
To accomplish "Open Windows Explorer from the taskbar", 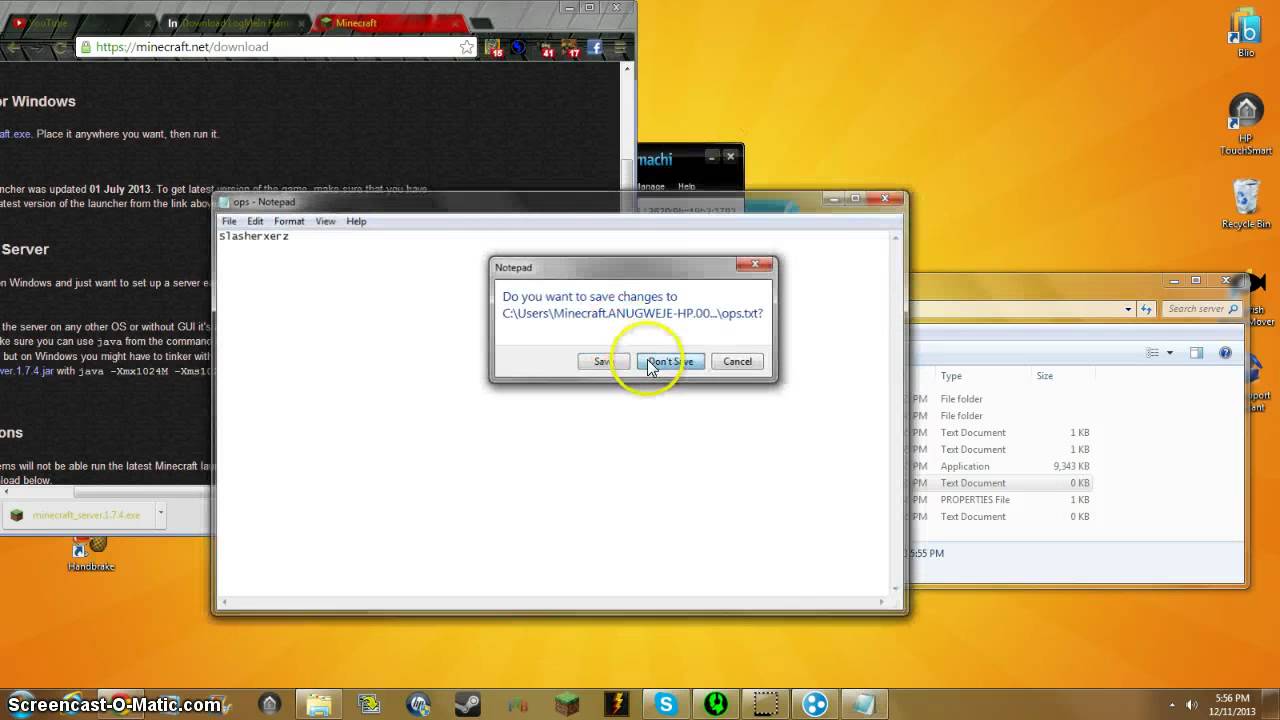I will click(319, 704).
